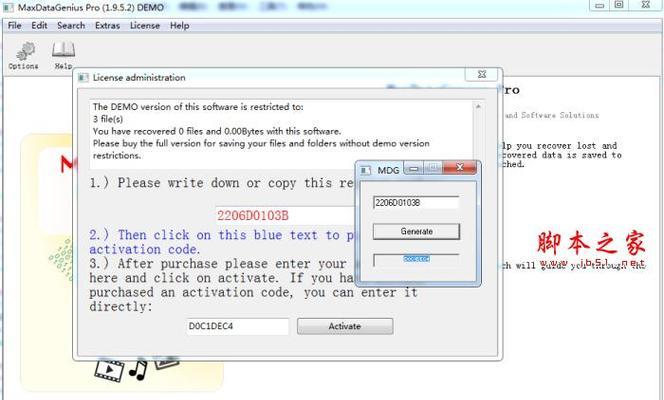Click the red request code 2206D0103B
This screenshot has height=400, width=664.
[x=253, y=215]
